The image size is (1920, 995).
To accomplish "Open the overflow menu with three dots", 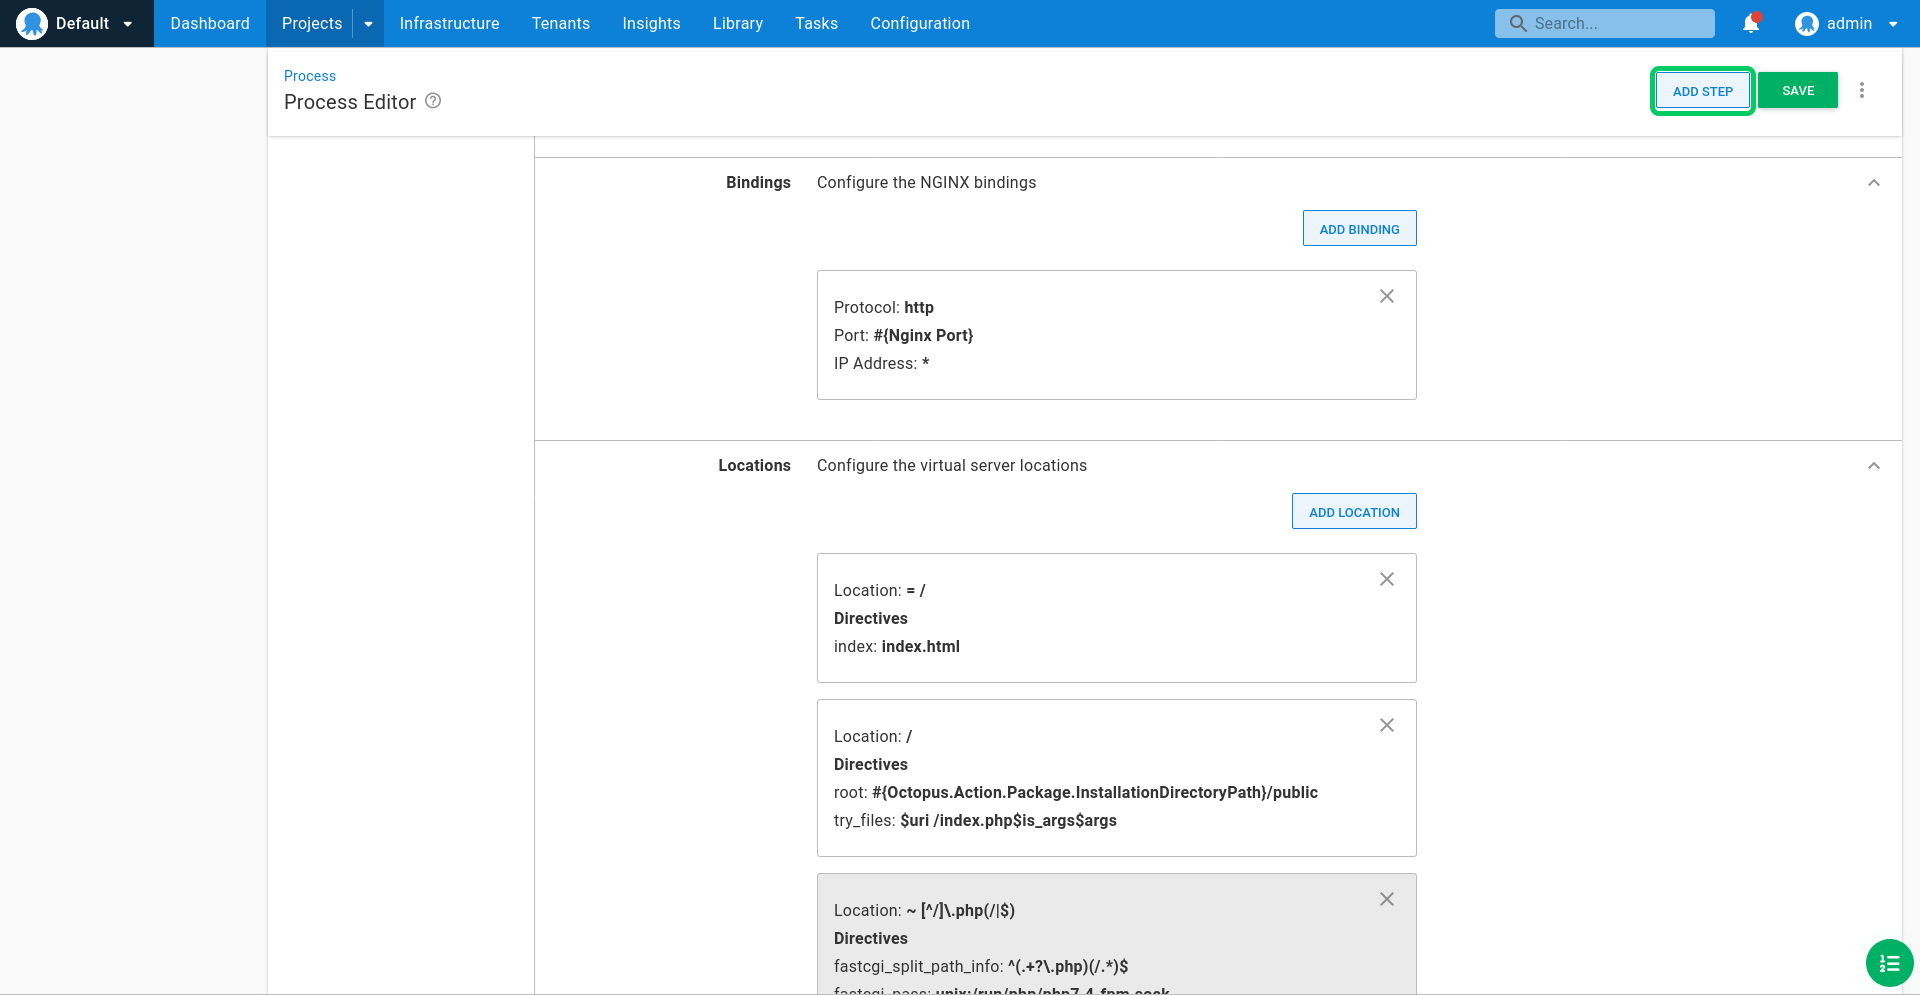I will tap(1862, 90).
